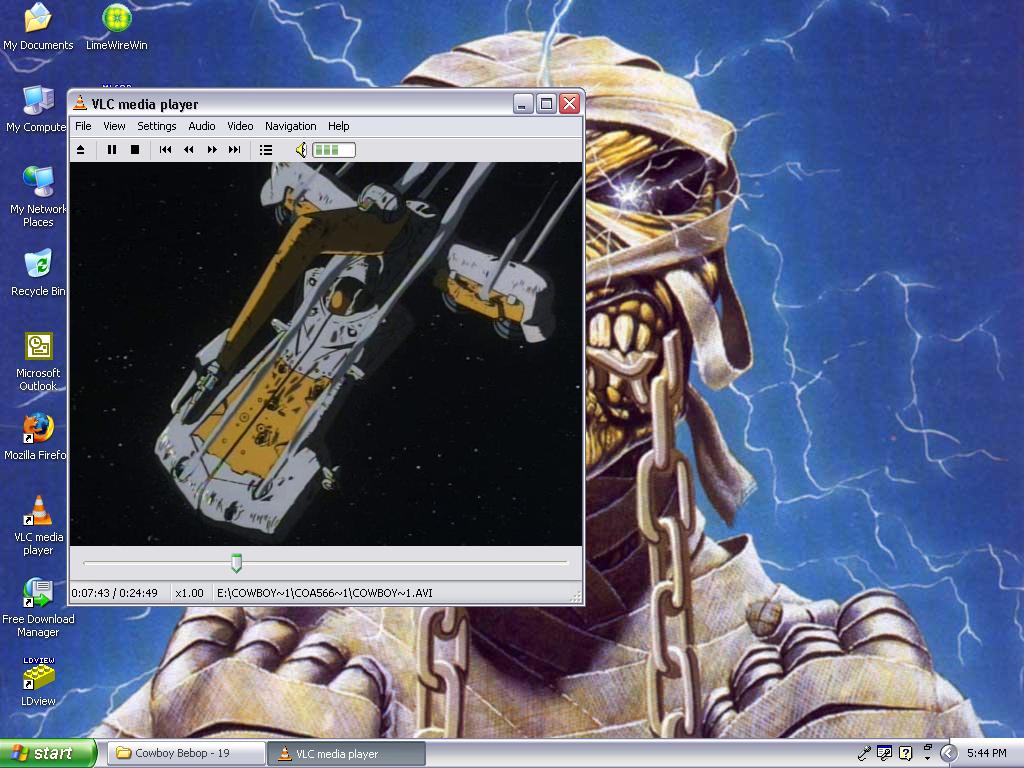Image resolution: width=1024 pixels, height=768 pixels.
Task: Click the VLC window resize grip corner
Action: coord(576,596)
